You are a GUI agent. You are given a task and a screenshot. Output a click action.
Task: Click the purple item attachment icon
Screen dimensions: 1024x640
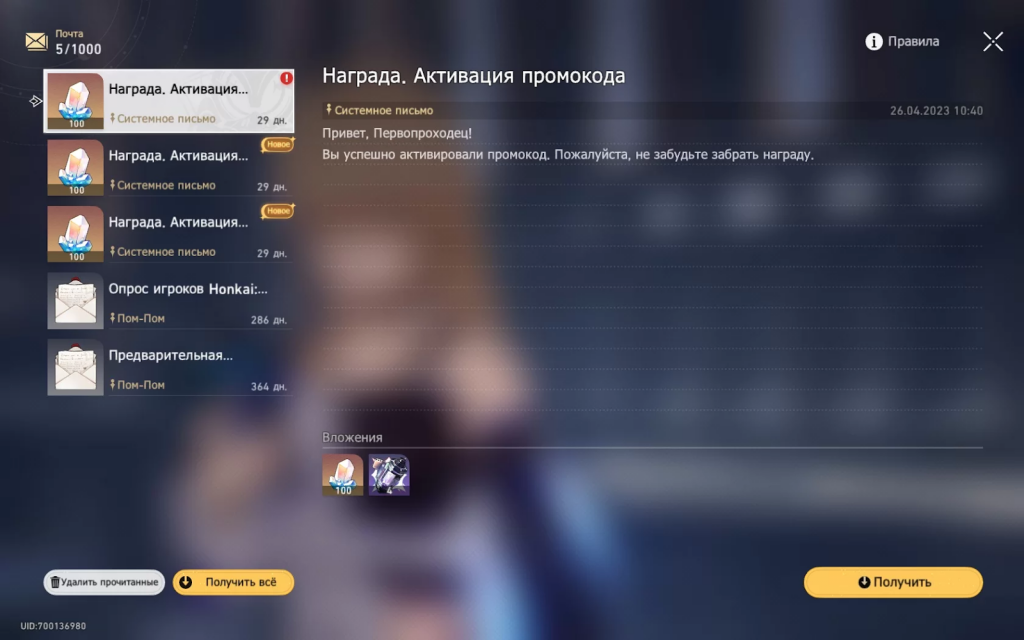(x=389, y=475)
